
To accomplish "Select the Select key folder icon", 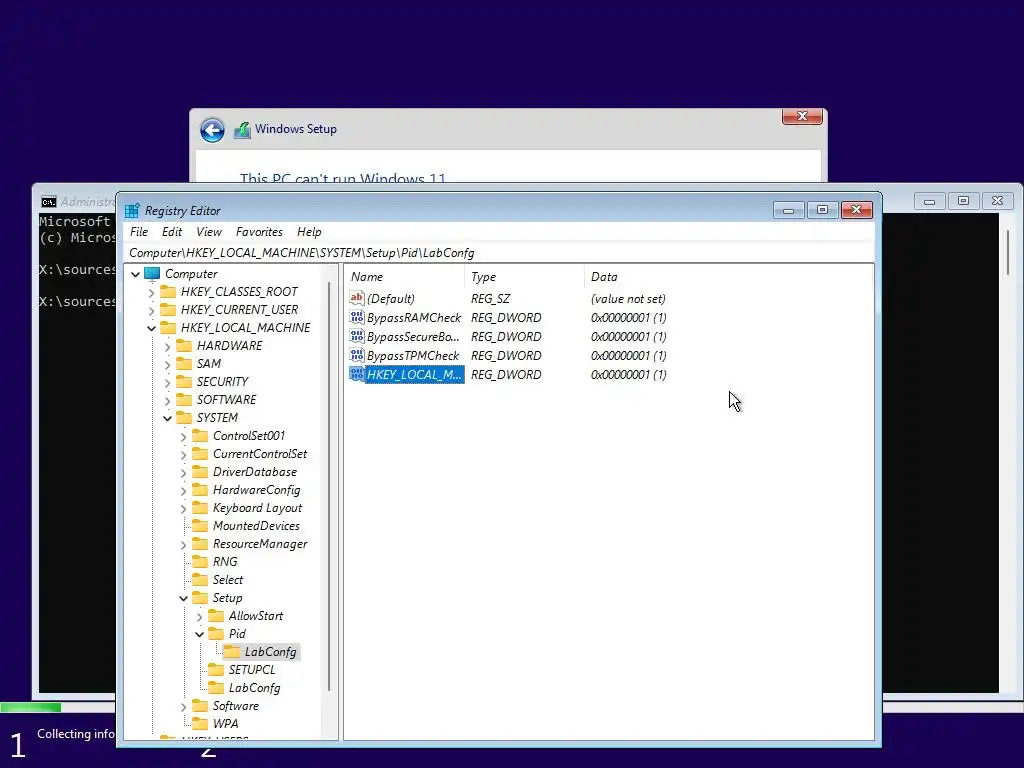I will pos(200,580).
